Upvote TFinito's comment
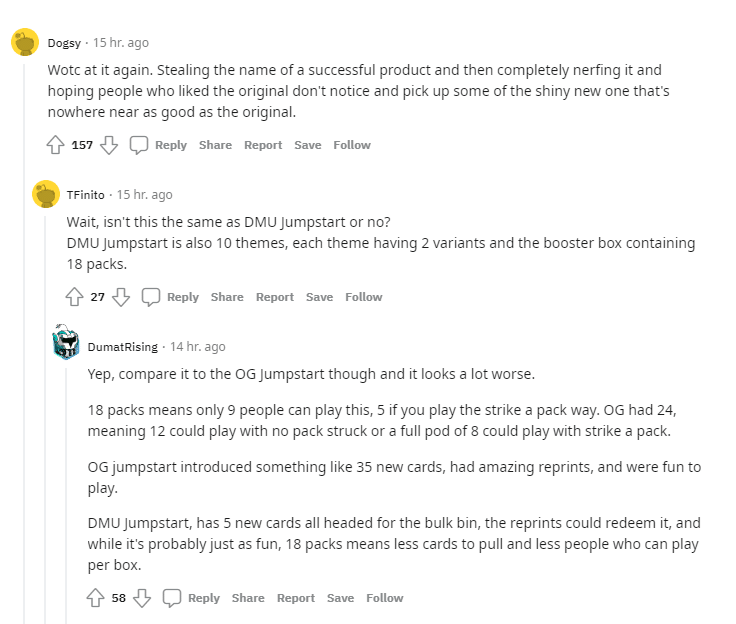Viewport: 736px width, 624px height. coord(74,297)
